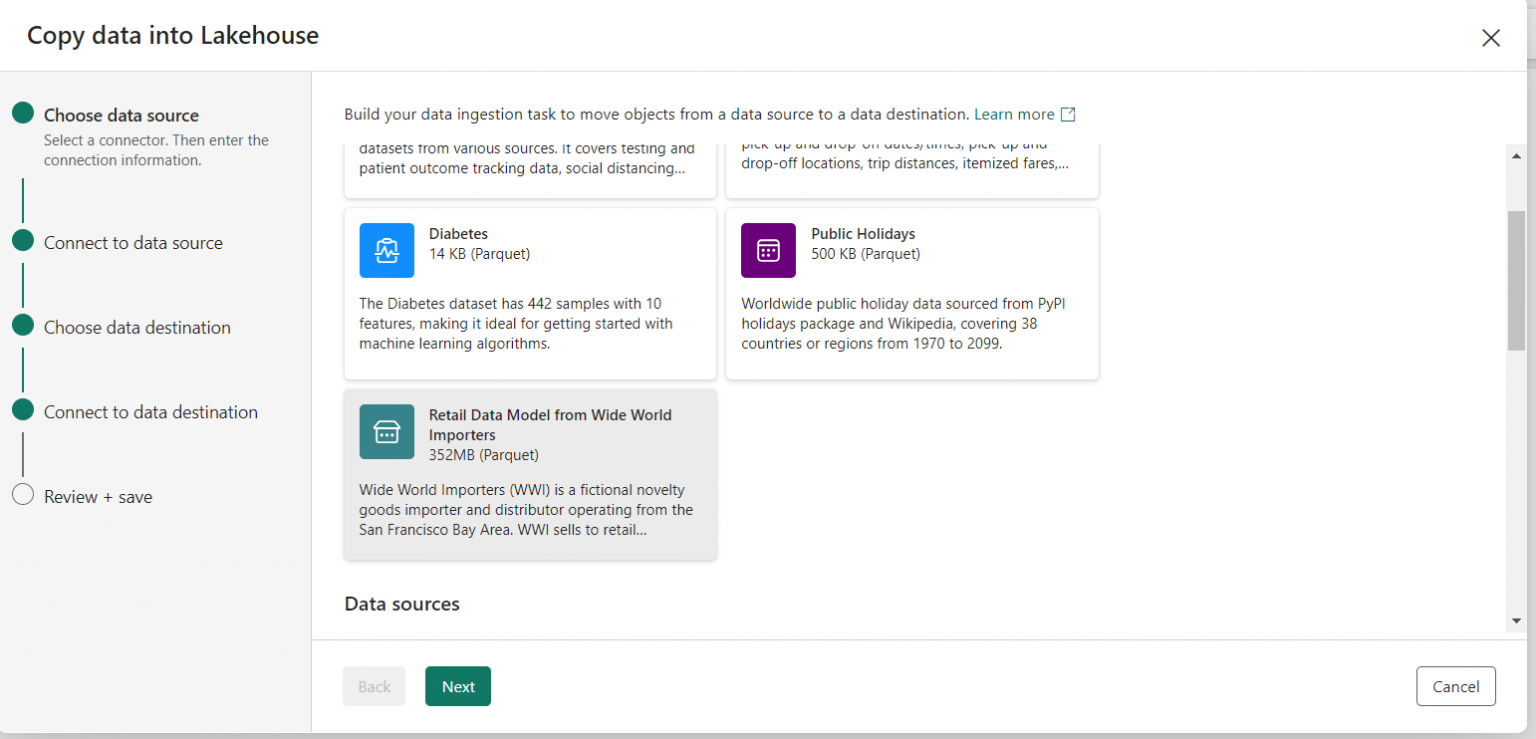This screenshot has height=739, width=1536.
Task: Select the Review + save step circle
Action: click(22, 494)
